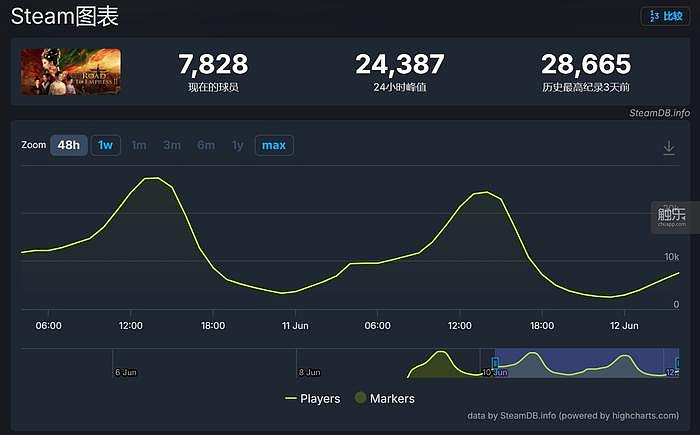Select the 48h zoom range
This screenshot has height=435, width=700.
coord(69,145)
